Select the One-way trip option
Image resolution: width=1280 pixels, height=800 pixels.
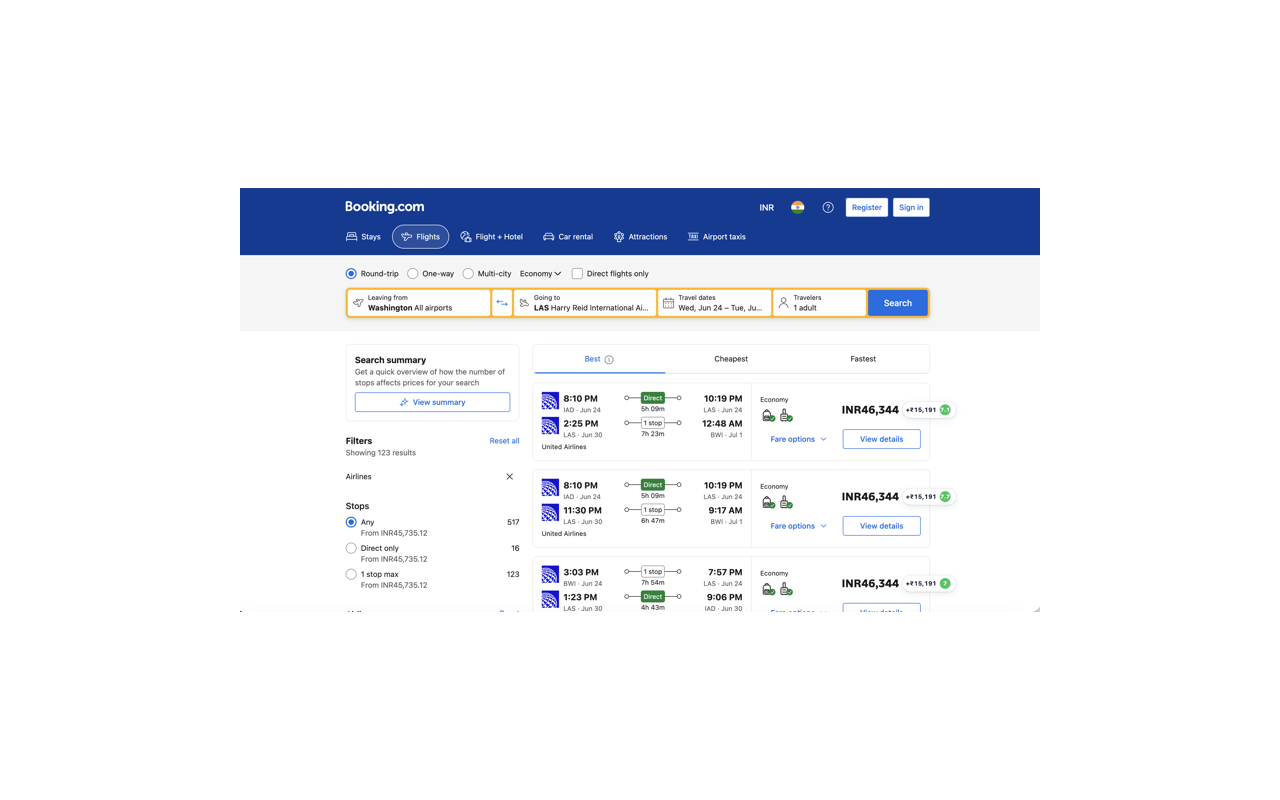(x=412, y=273)
